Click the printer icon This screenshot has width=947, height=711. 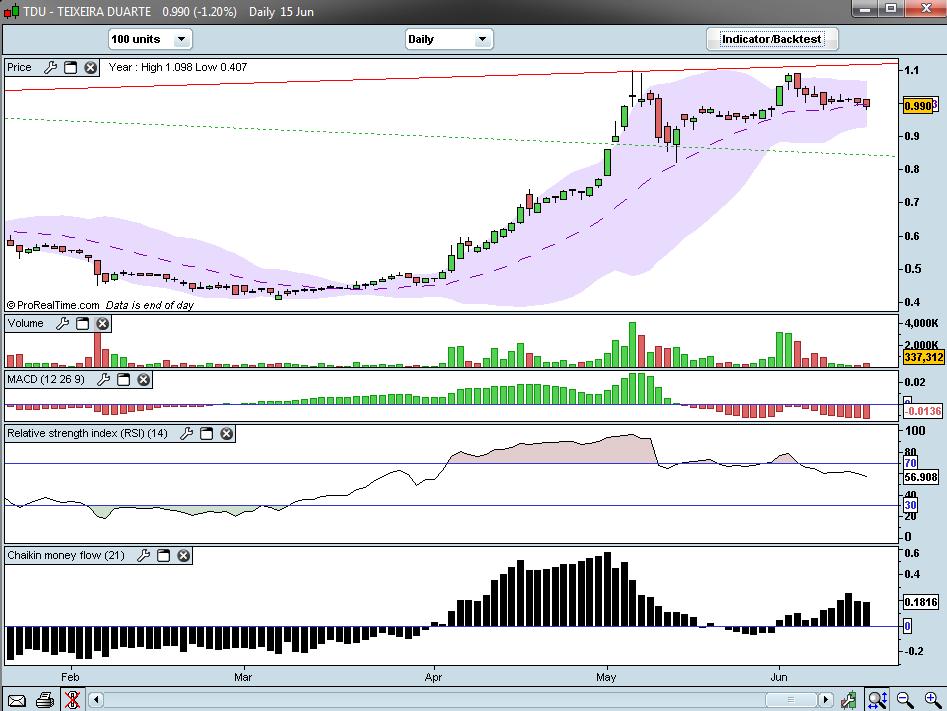45,701
